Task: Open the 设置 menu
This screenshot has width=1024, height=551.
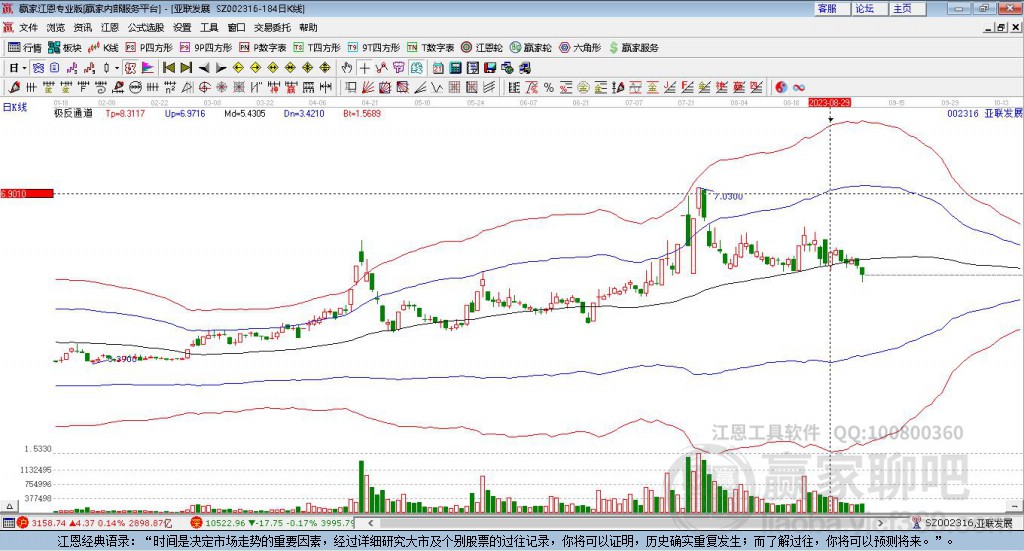Action: pos(182,27)
